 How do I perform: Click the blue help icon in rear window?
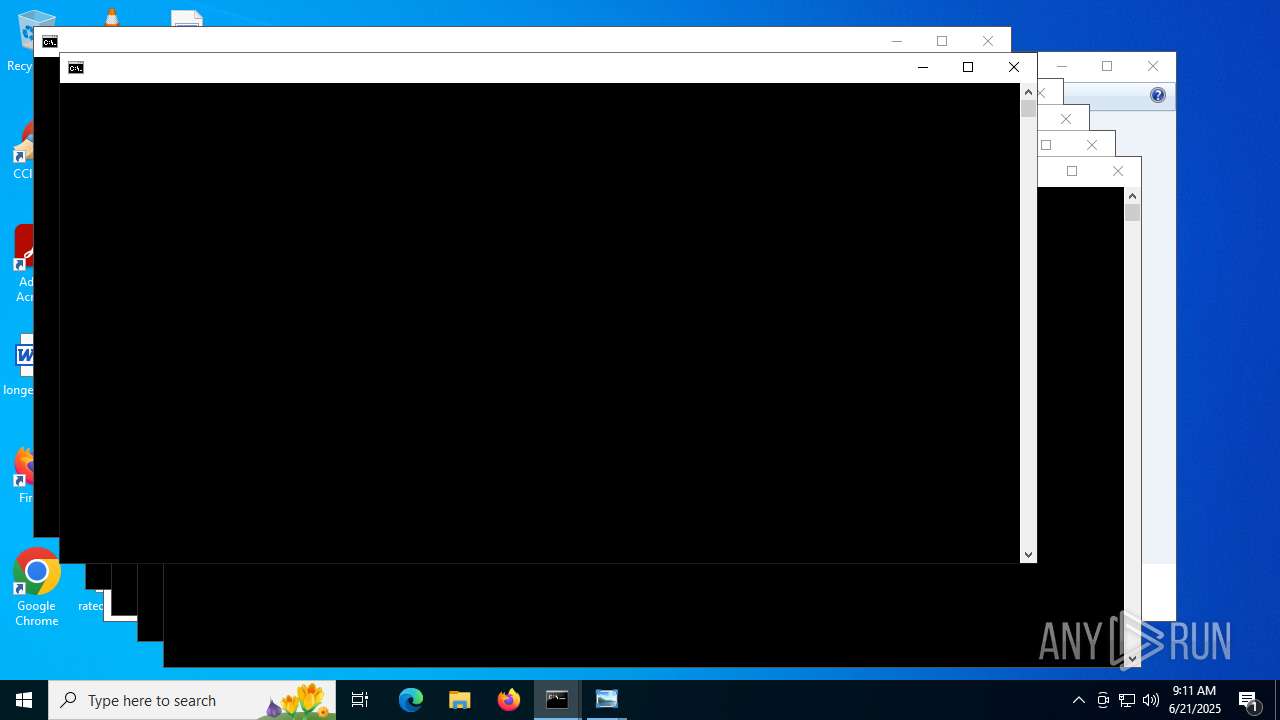click(x=1158, y=95)
